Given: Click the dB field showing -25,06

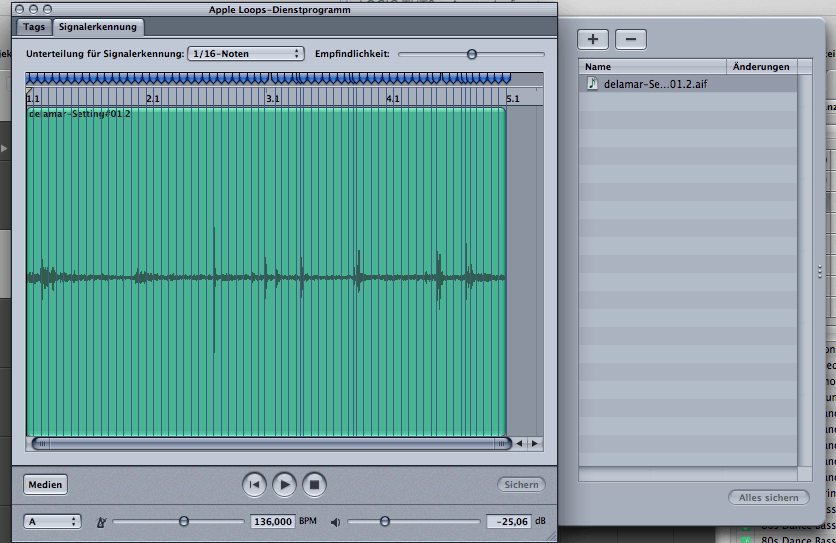Looking at the screenshot, I should tap(509, 522).
